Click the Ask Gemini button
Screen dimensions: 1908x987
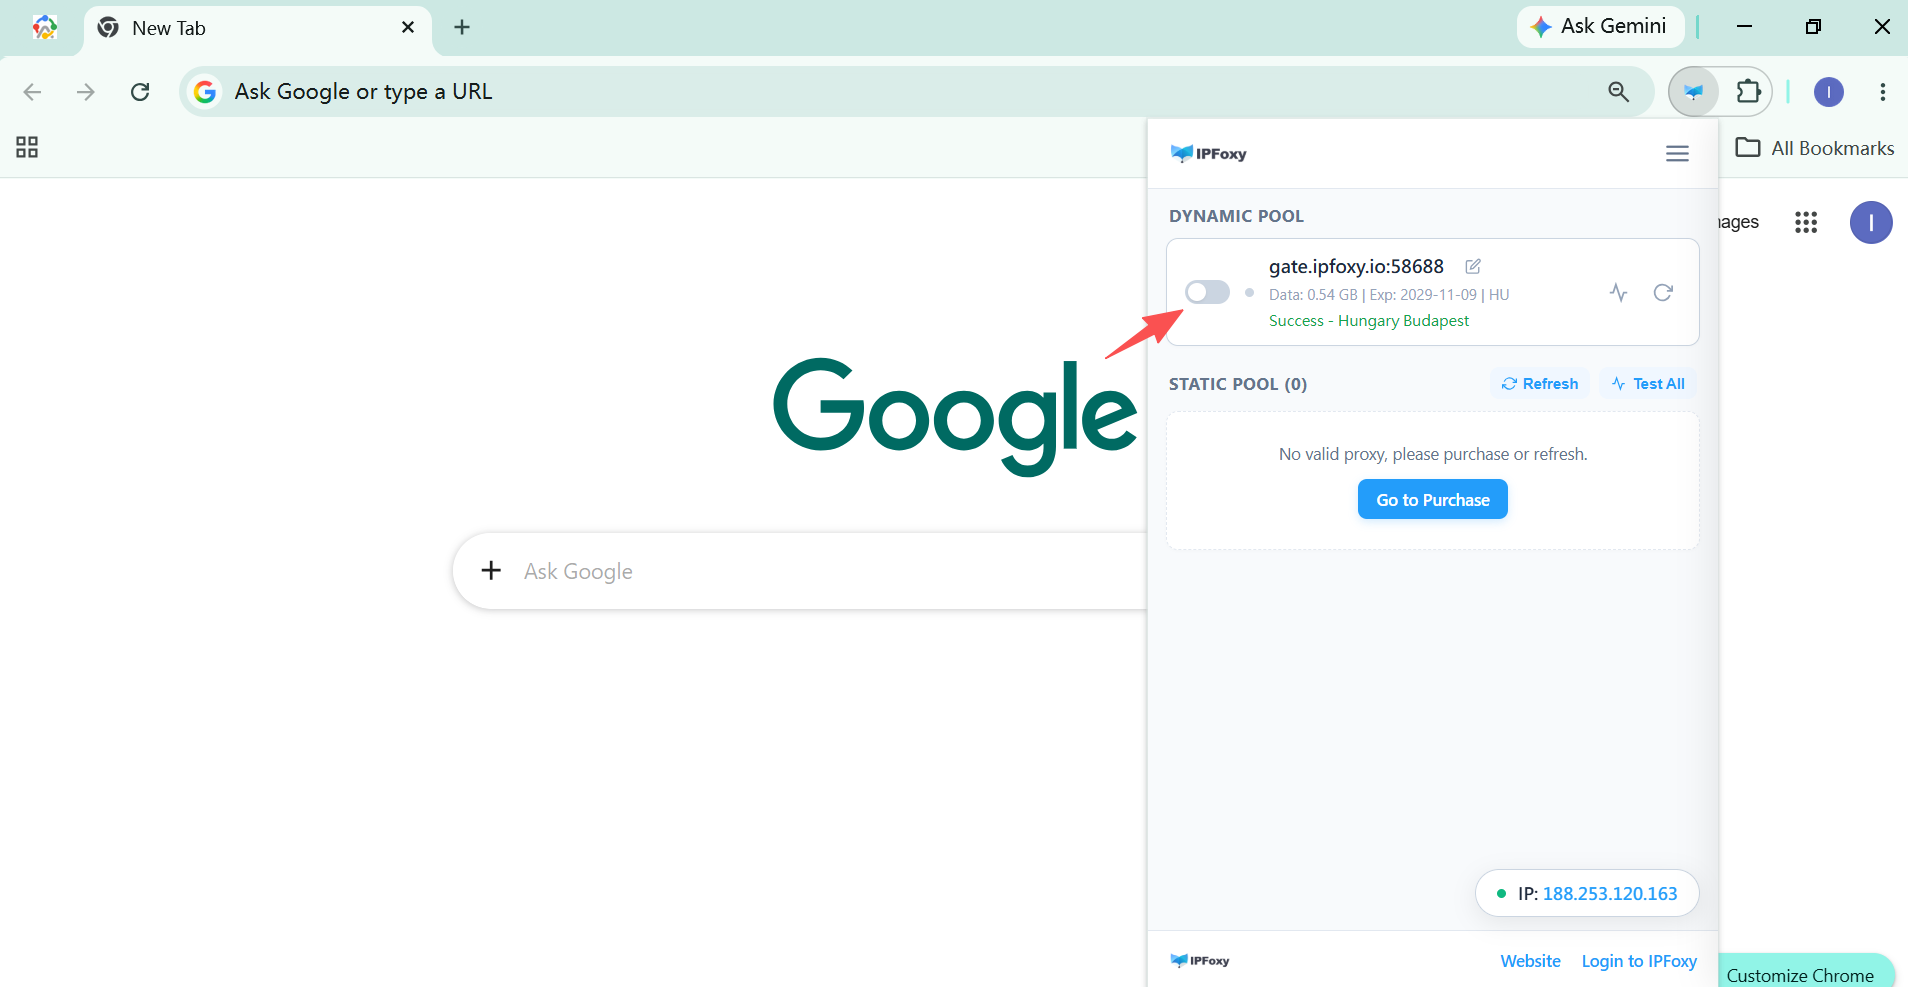tap(1600, 27)
